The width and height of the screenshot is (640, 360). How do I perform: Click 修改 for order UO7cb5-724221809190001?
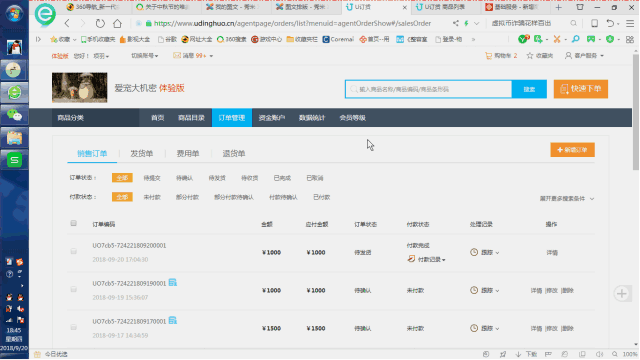552,291
